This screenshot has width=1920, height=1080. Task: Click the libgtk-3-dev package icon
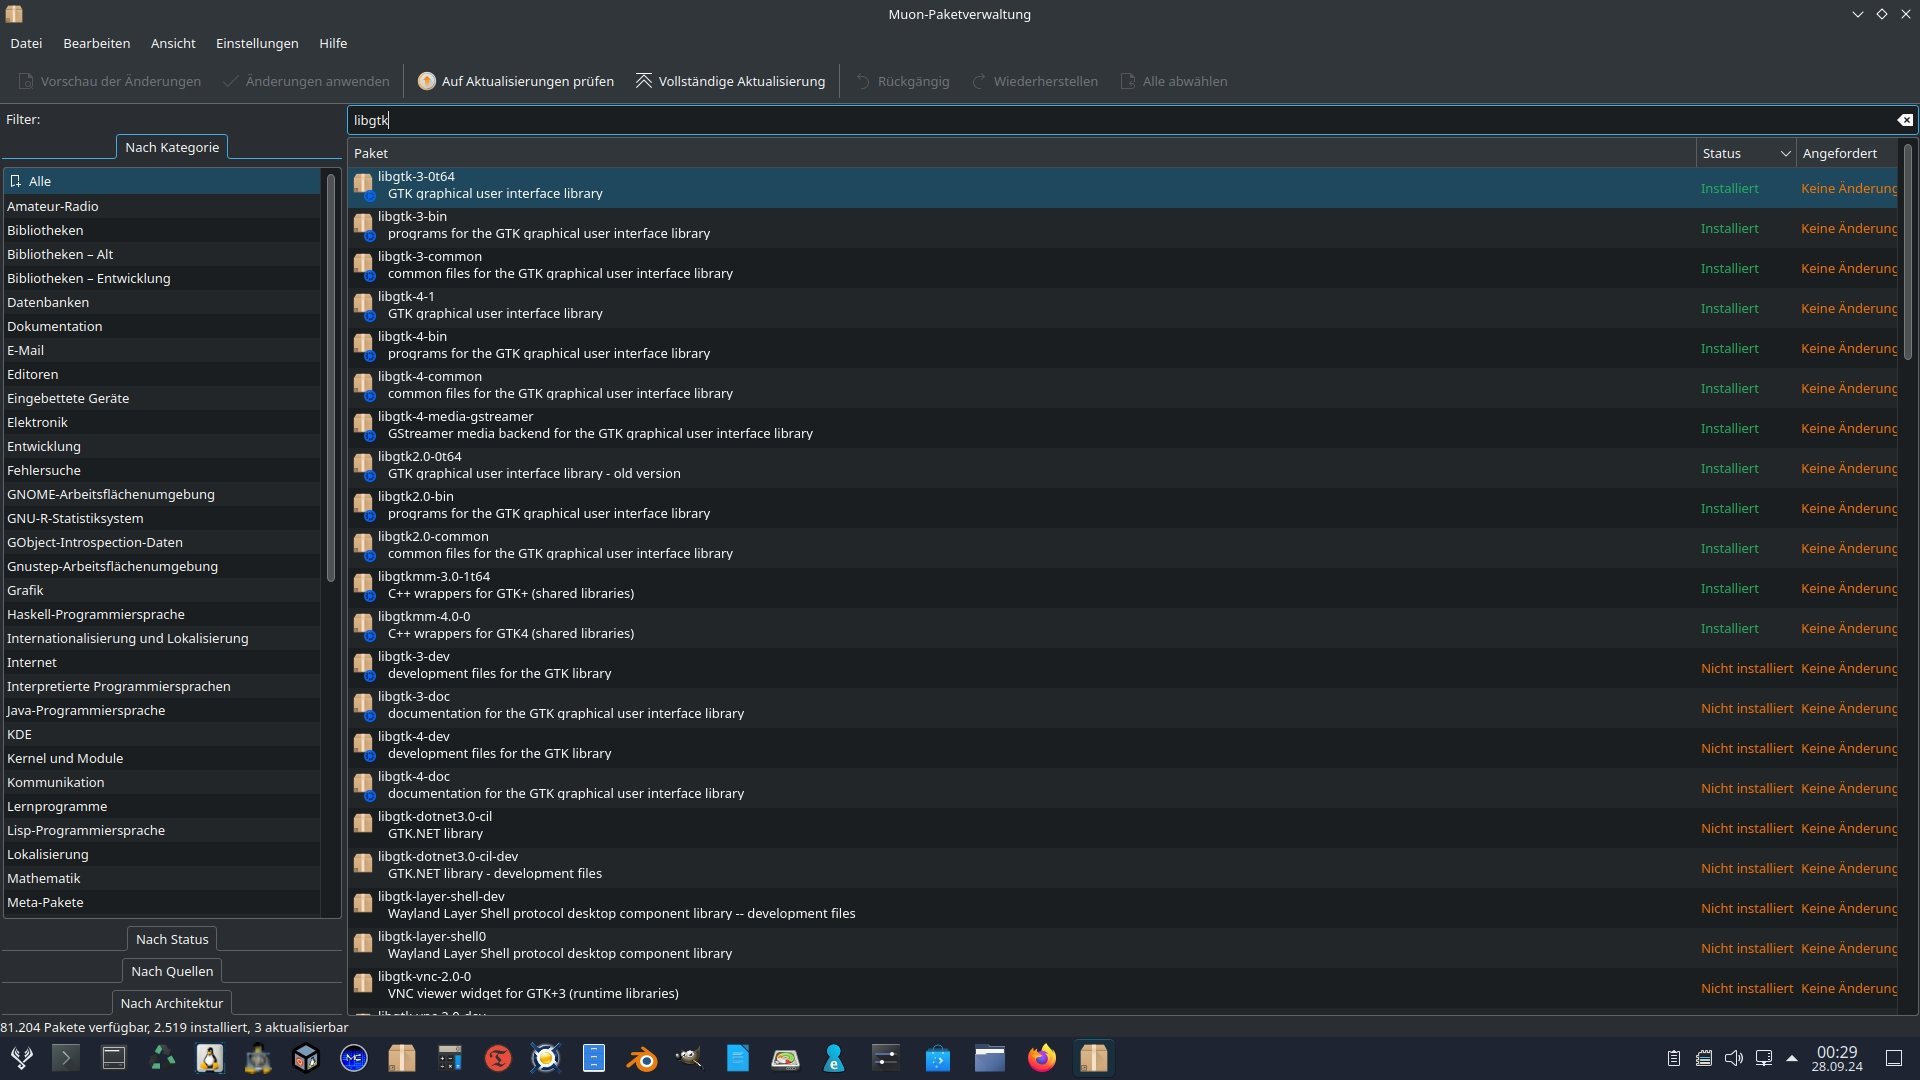(x=363, y=665)
